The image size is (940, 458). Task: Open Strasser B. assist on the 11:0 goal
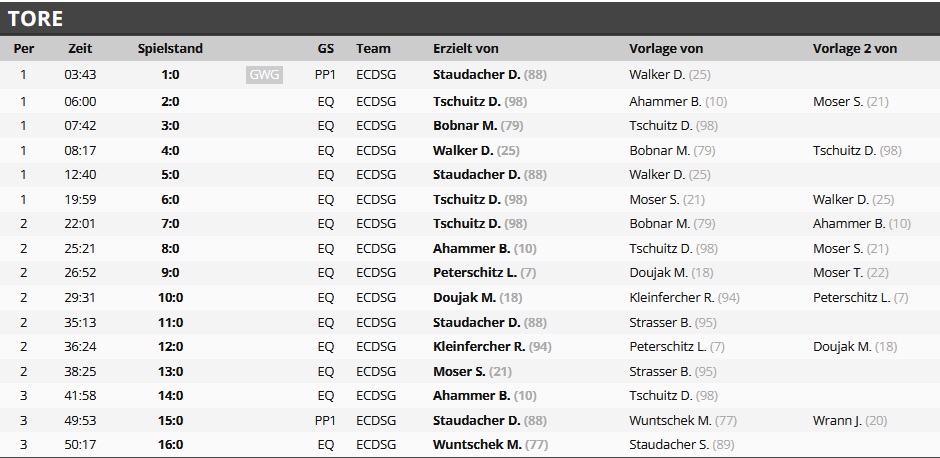coord(660,322)
